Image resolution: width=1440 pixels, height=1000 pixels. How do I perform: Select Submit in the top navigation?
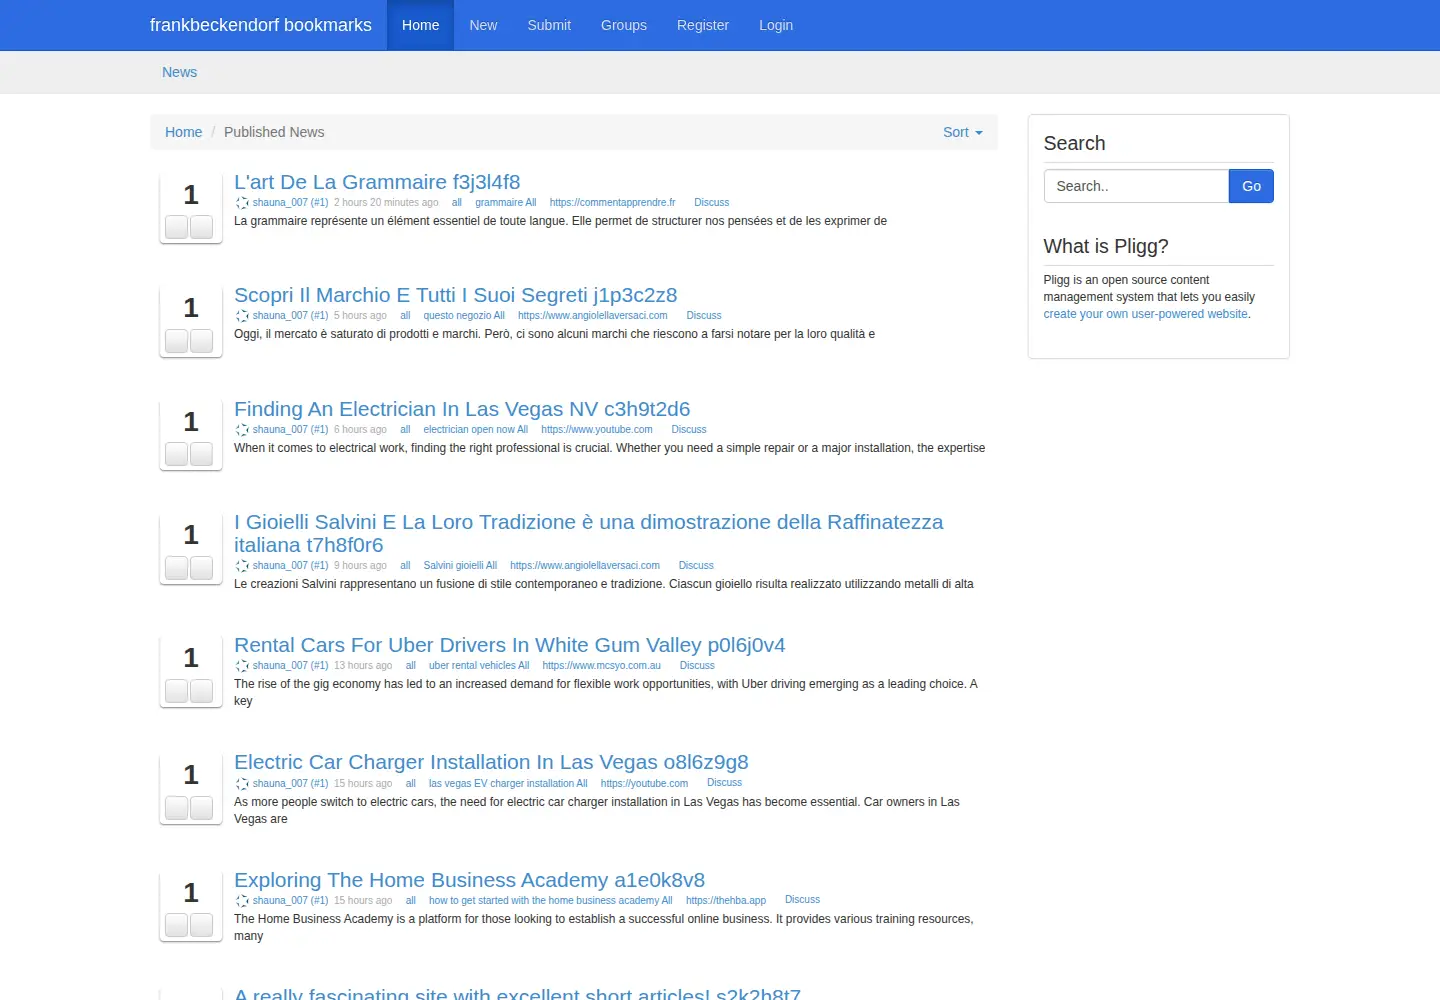[549, 25]
